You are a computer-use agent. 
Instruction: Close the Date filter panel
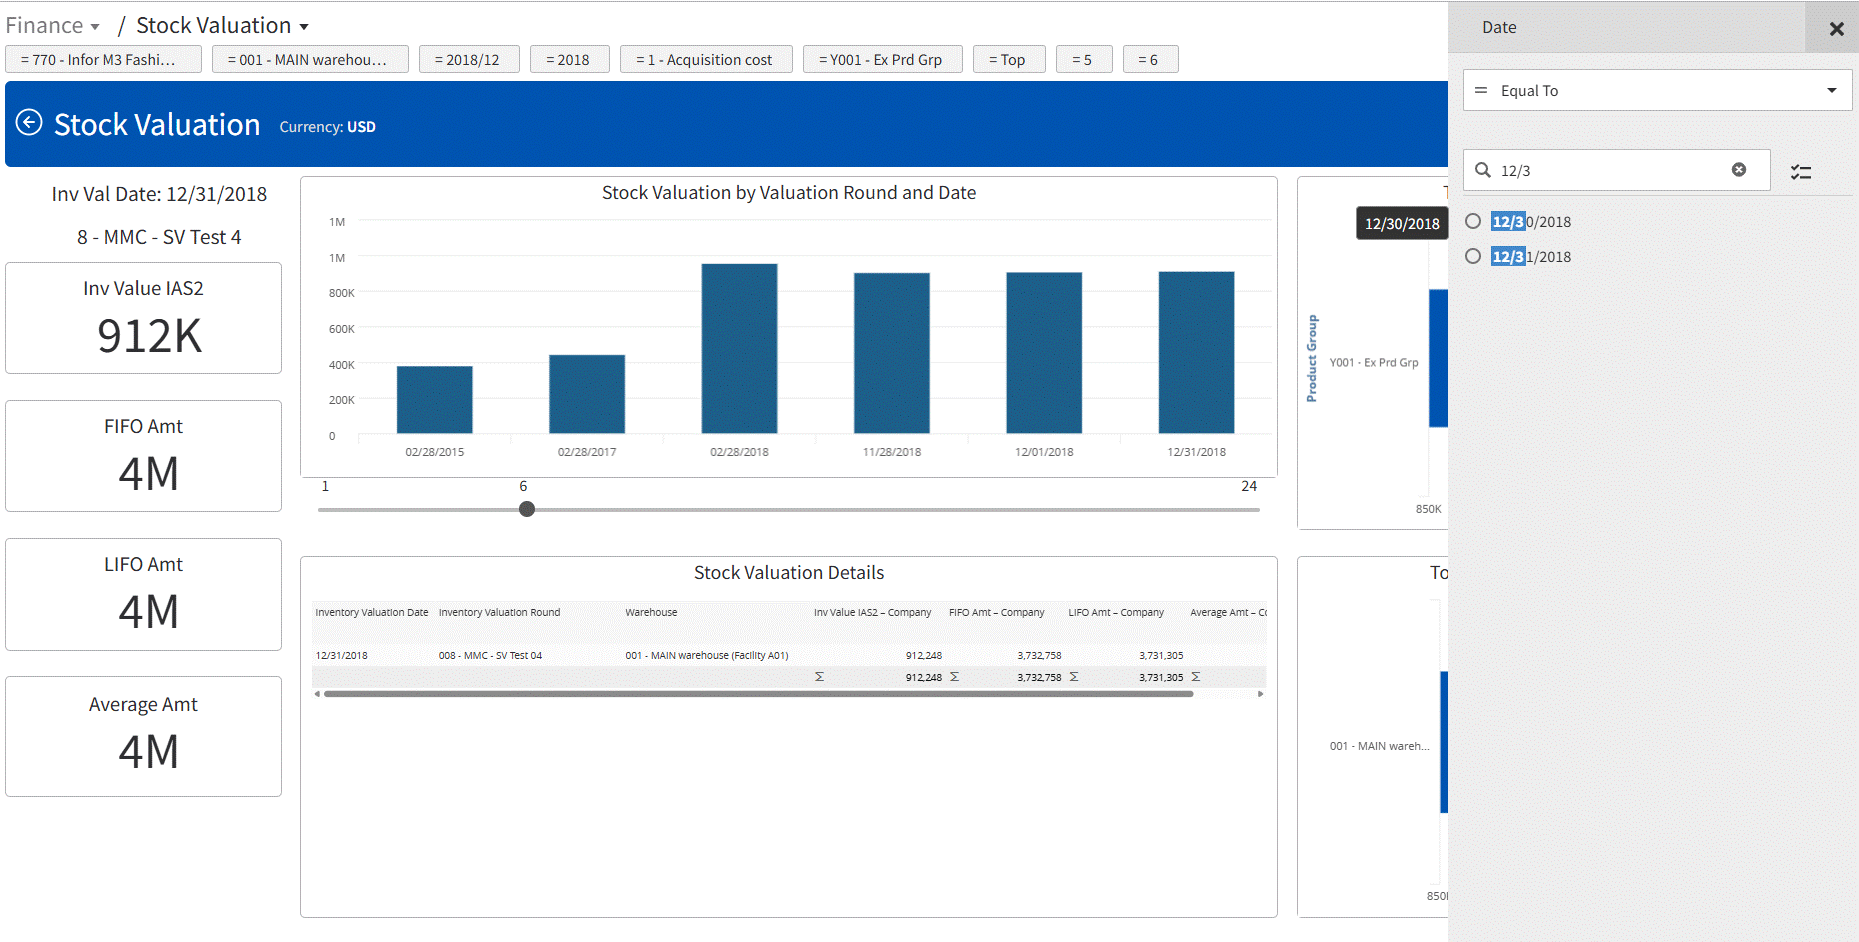click(1836, 29)
